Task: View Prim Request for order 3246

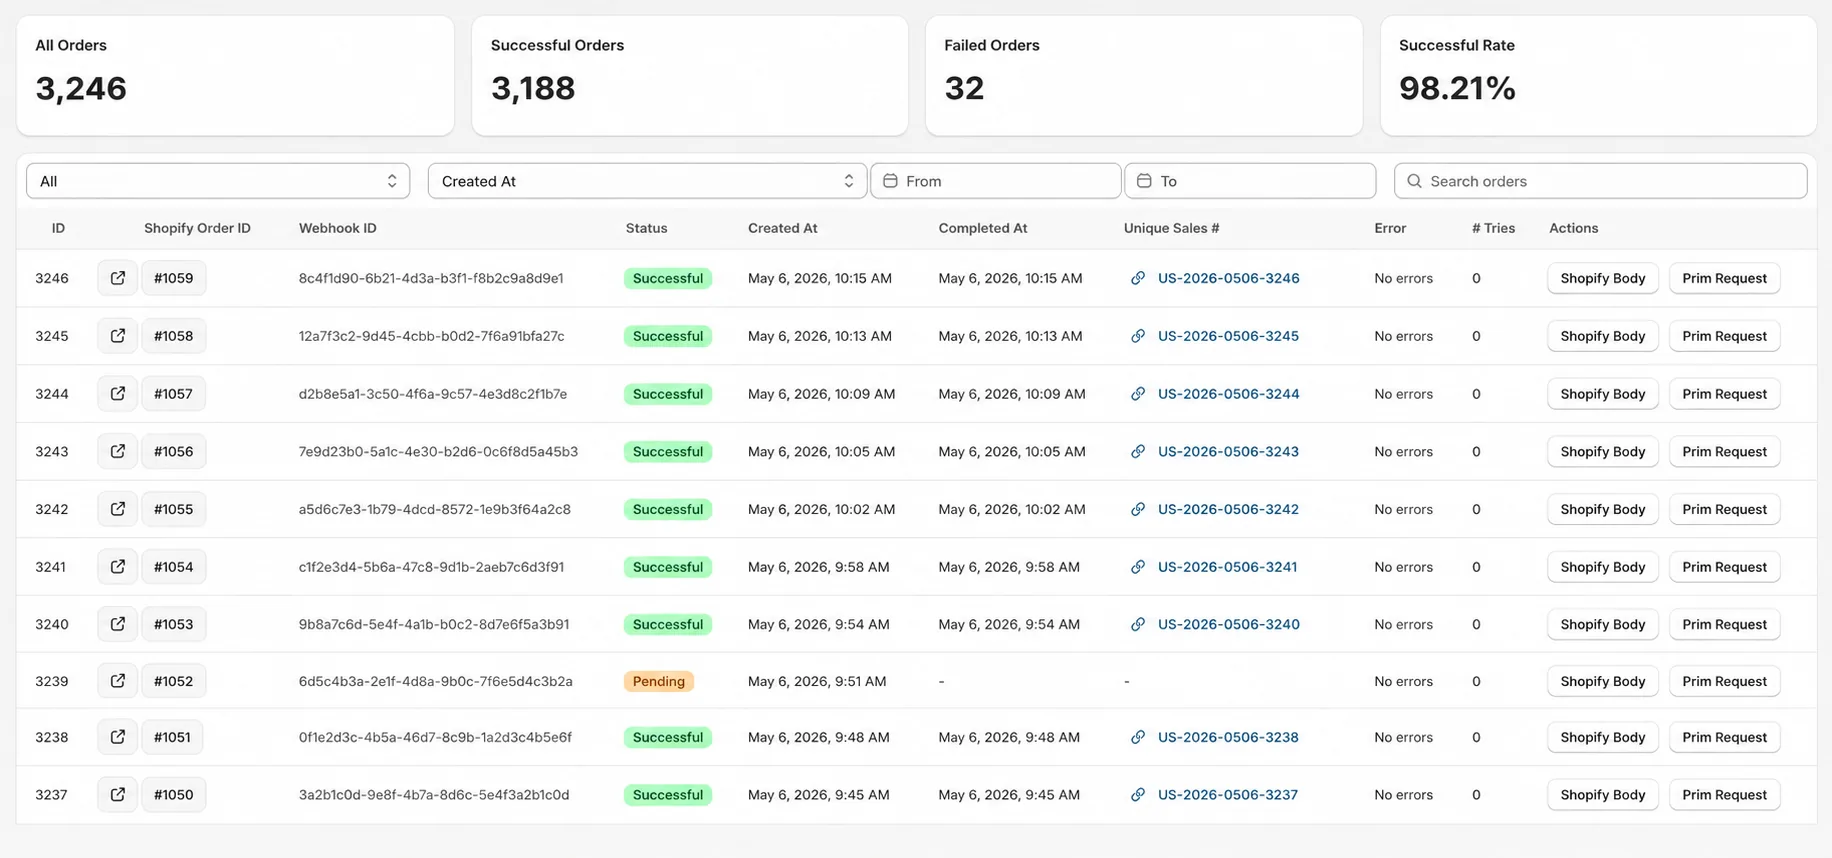Action: 1724,278
